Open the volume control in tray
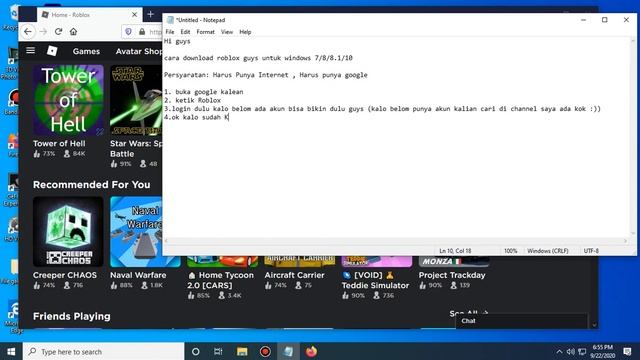This screenshot has width=640, height=360. (x=571, y=351)
